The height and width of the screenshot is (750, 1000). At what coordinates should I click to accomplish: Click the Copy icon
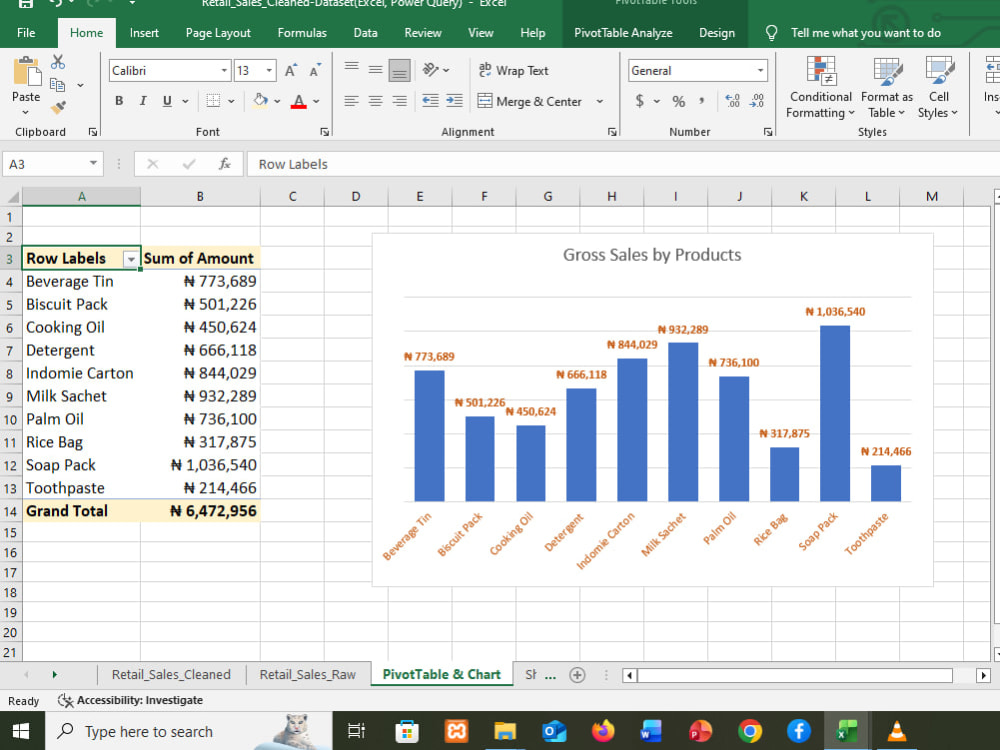57,84
